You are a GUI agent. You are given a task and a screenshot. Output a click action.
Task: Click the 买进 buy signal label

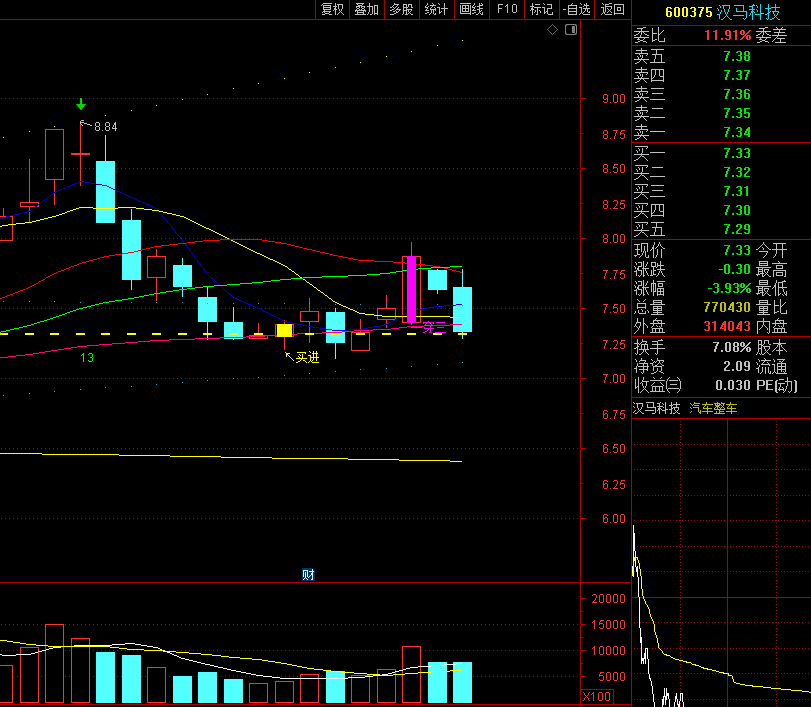tap(307, 357)
